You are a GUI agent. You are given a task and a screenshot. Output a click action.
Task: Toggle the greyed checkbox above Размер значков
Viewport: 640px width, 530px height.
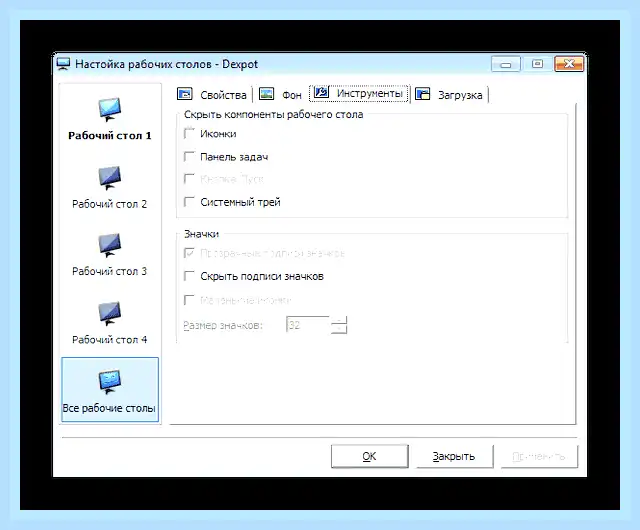tap(189, 300)
